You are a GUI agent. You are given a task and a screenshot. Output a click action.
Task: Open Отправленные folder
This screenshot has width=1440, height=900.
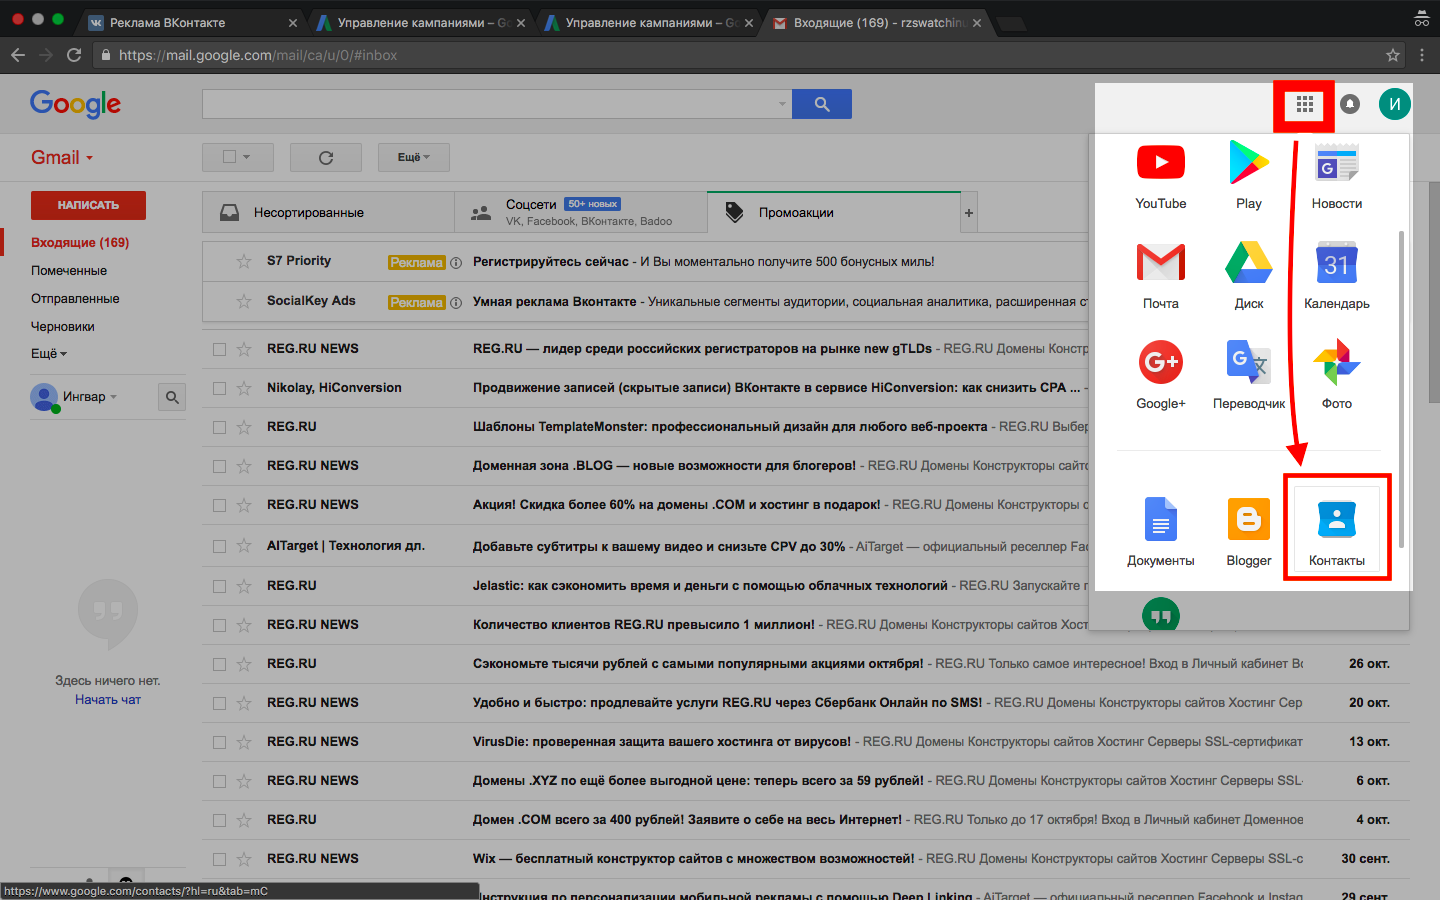75,299
